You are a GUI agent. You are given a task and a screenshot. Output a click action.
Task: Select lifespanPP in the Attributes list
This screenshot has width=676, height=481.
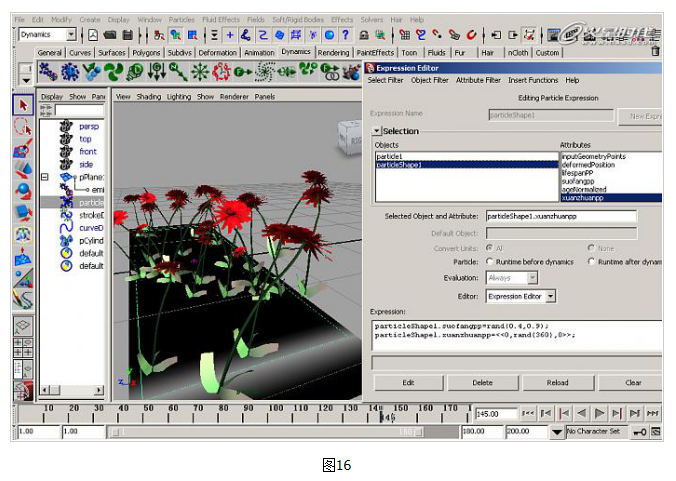pyautogui.click(x=611, y=173)
